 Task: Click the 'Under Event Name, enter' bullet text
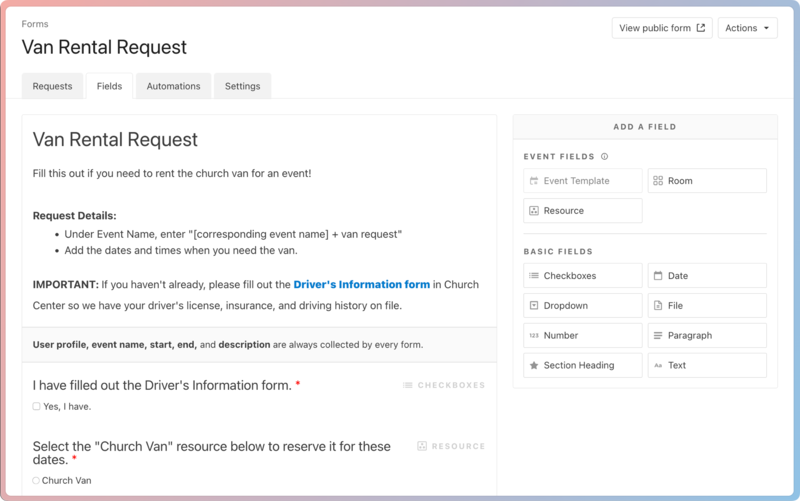(x=233, y=234)
